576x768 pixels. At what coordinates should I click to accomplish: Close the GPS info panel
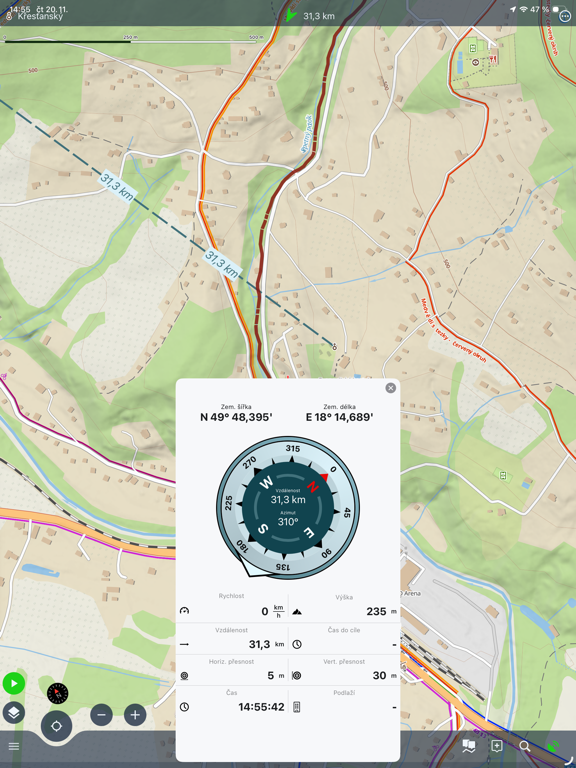pyautogui.click(x=390, y=388)
